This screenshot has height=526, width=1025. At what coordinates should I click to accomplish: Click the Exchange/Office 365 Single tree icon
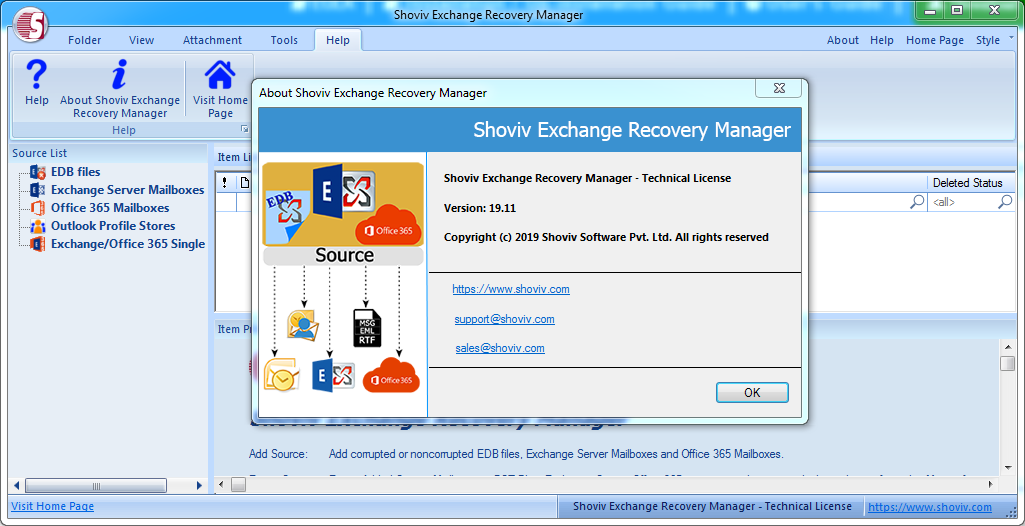pos(38,244)
